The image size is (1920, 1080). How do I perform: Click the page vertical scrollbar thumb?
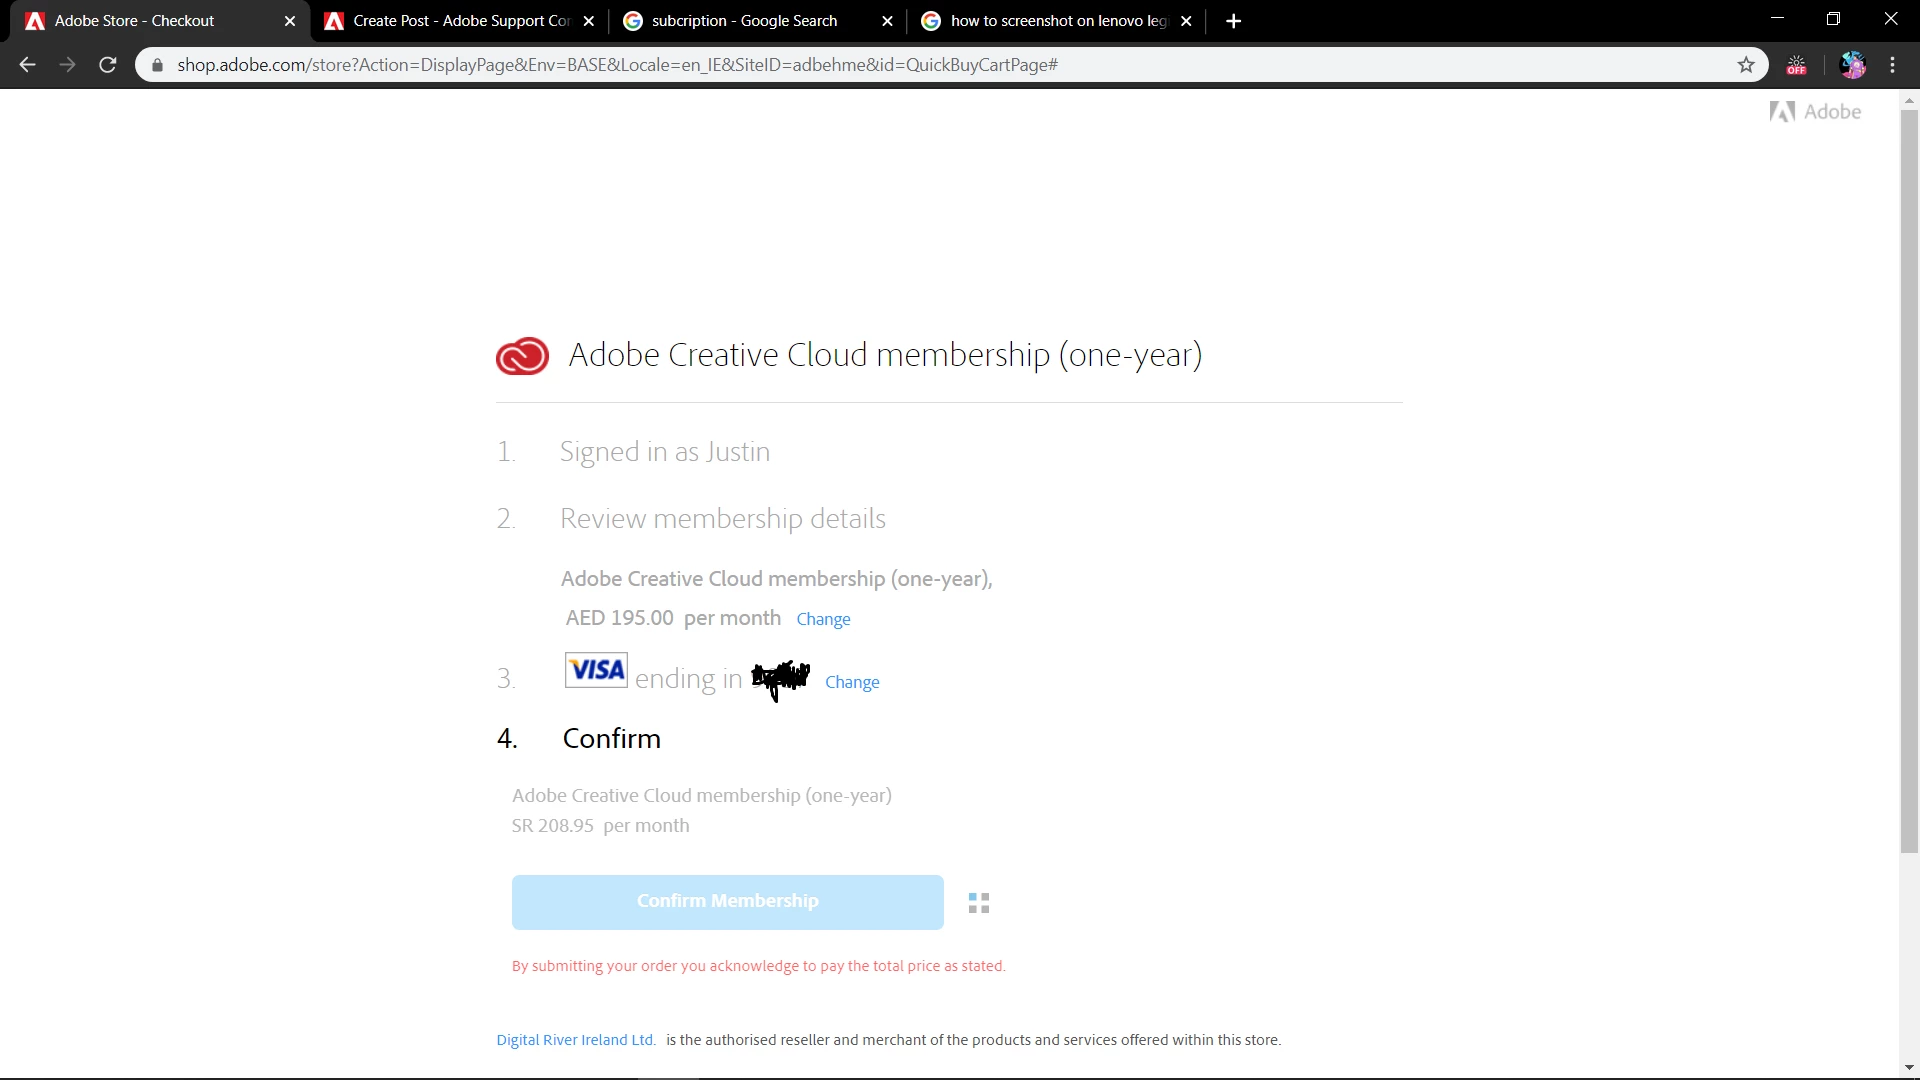pos(1909,480)
